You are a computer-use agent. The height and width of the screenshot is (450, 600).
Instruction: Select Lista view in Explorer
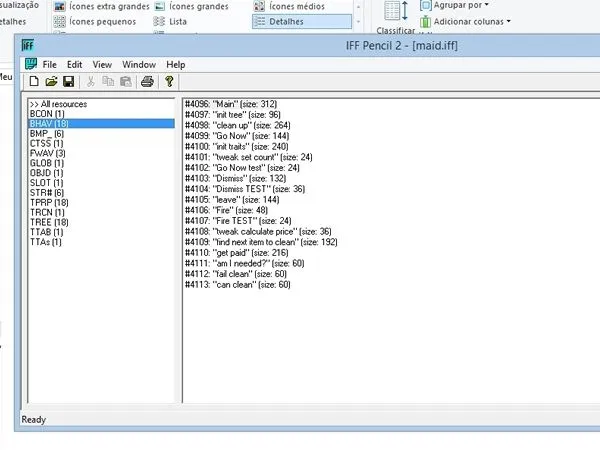coord(170,21)
